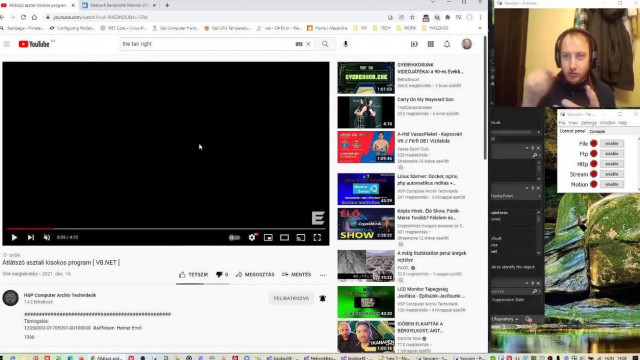Click the FELIRATKOZVA subscribed button
The image size is (640, 360).
(x=291, y=298)
